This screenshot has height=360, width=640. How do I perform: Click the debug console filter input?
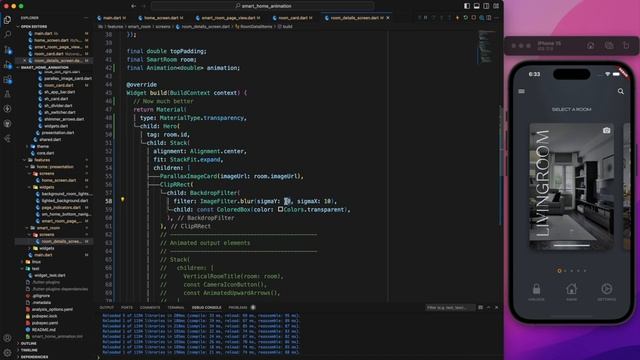click(450, 307)
